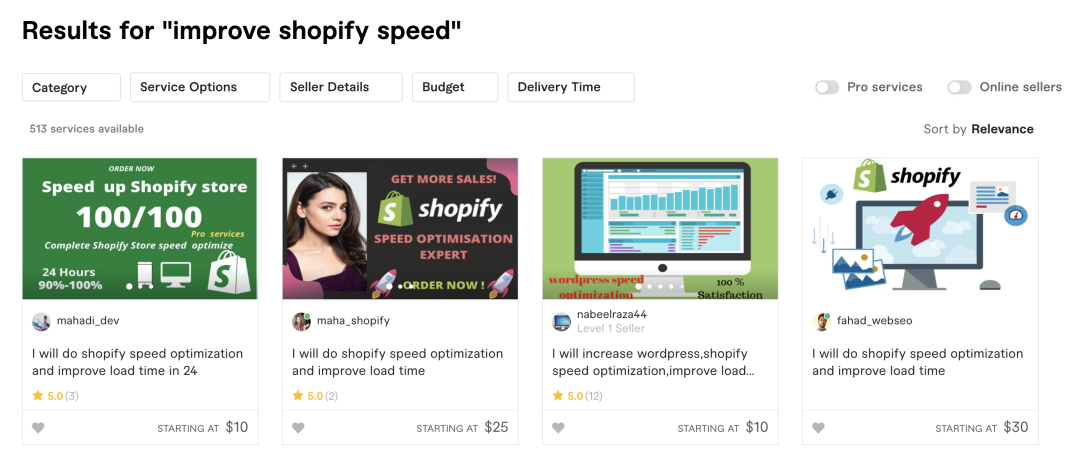Toggle Pro services switch
The image size is (1080, 463).
click(x=827, y=87)
